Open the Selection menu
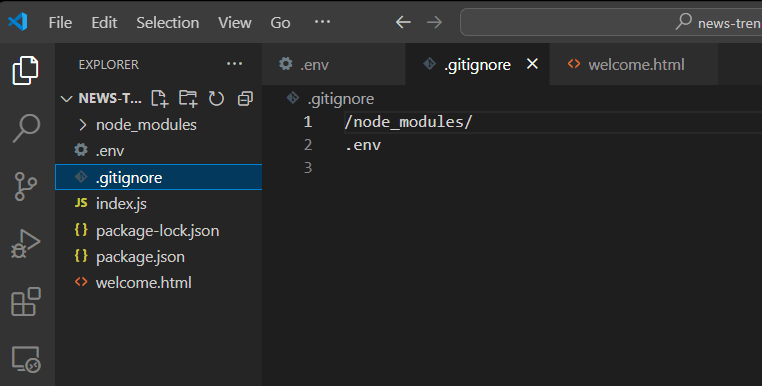Viewport: 762px width, 386px height. click(168, 22)
